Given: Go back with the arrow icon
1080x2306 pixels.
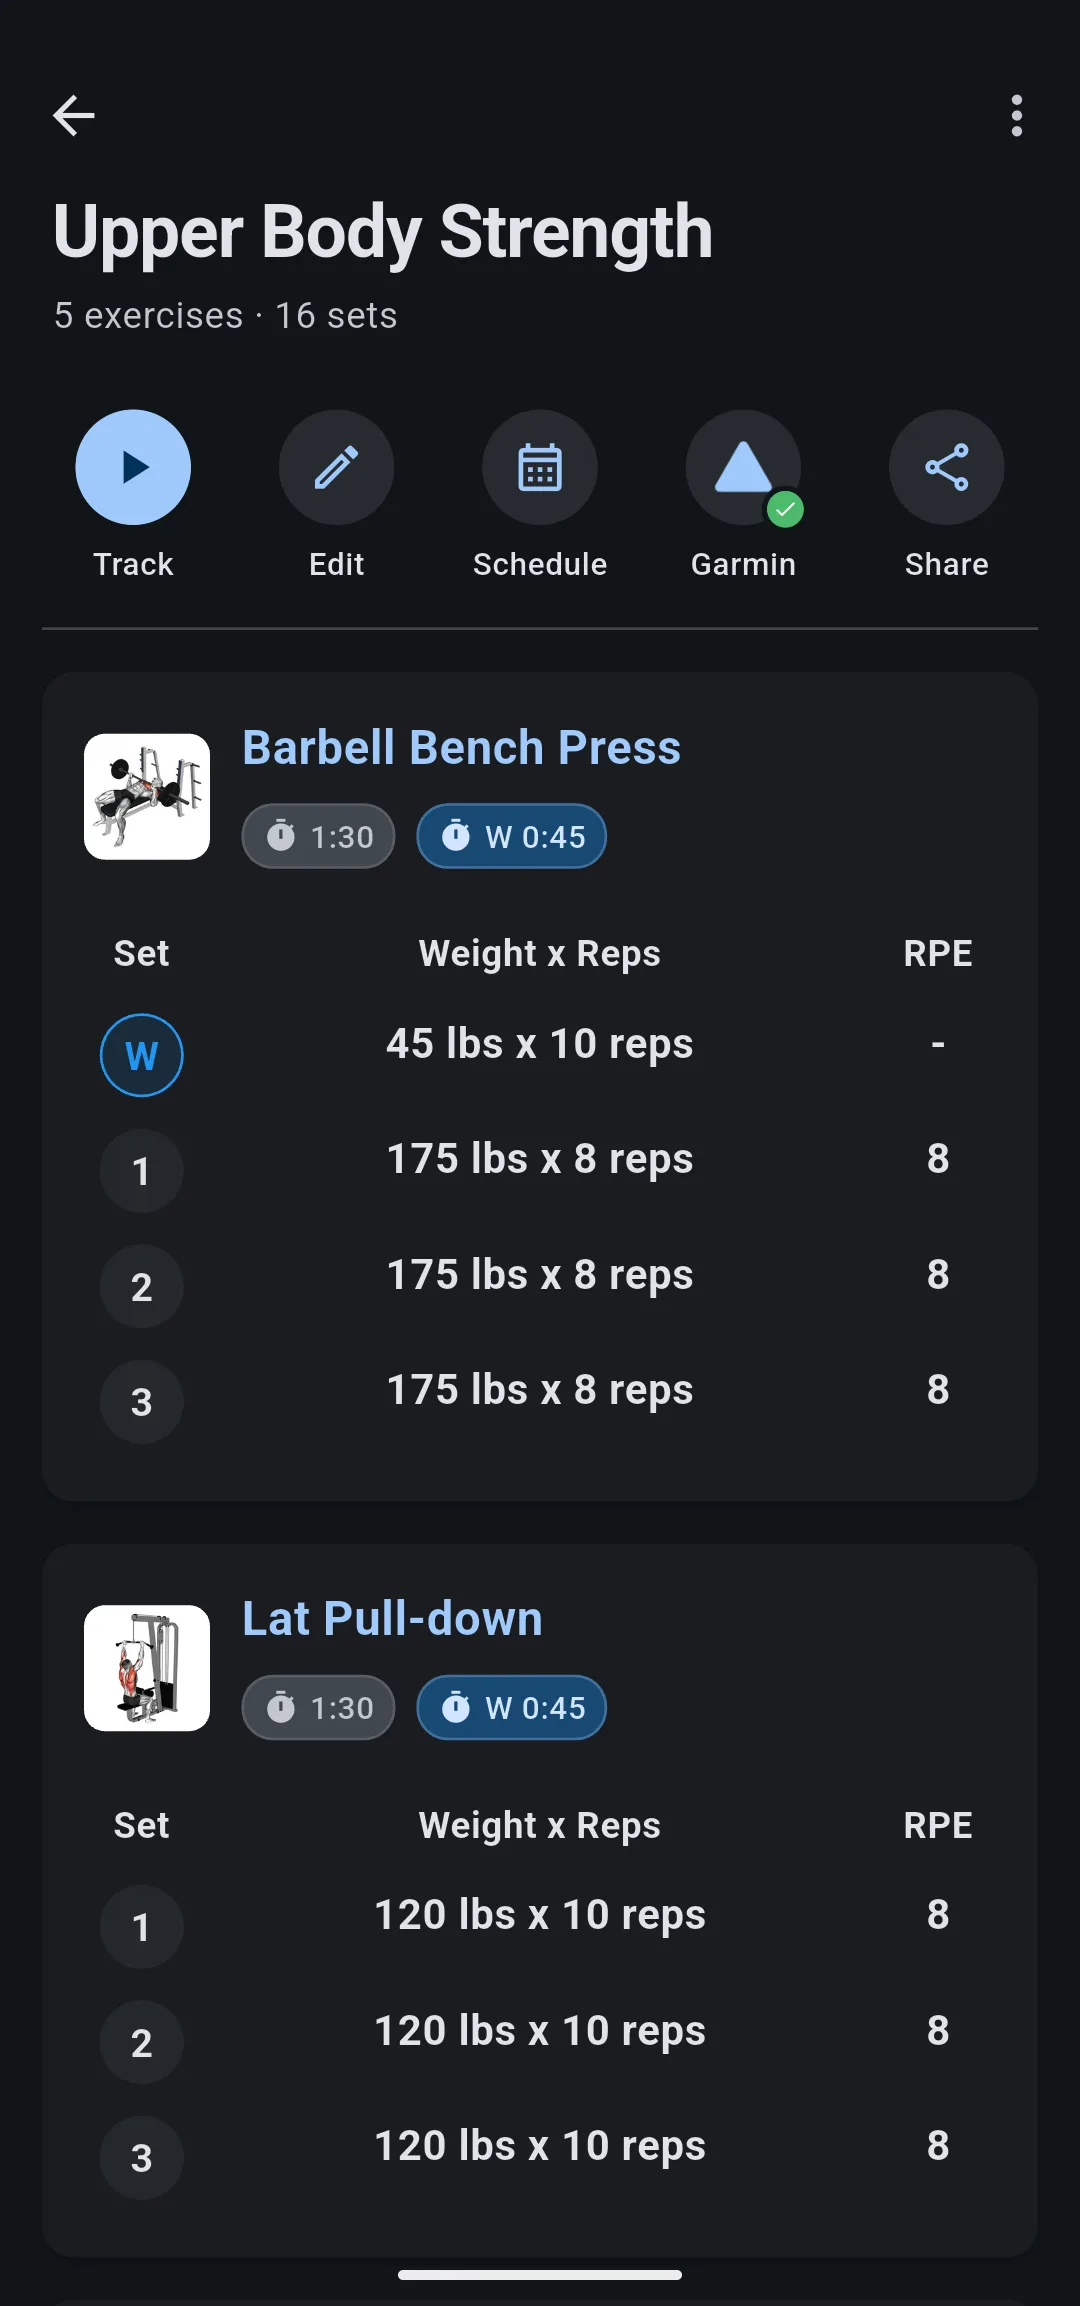Looking at the screenshot, I should point(73,115).
